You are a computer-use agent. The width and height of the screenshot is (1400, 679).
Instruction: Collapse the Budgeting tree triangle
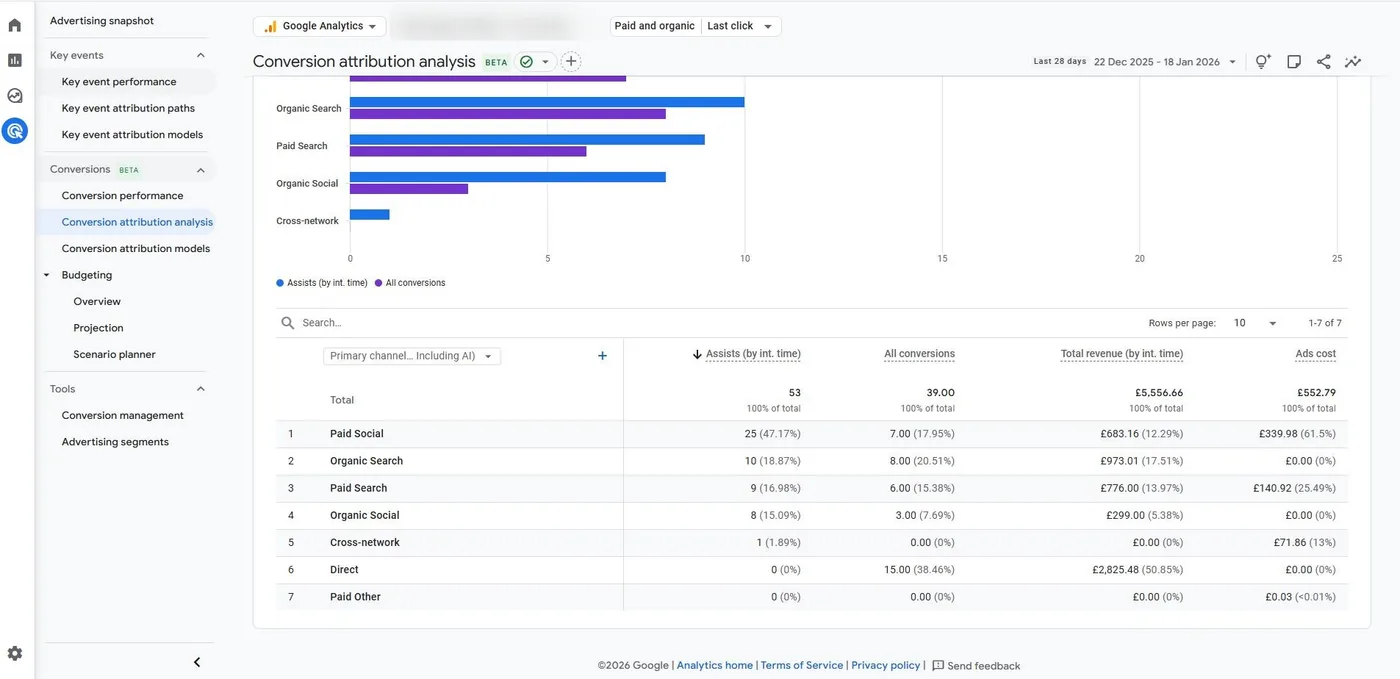click(x=47, y=275)
